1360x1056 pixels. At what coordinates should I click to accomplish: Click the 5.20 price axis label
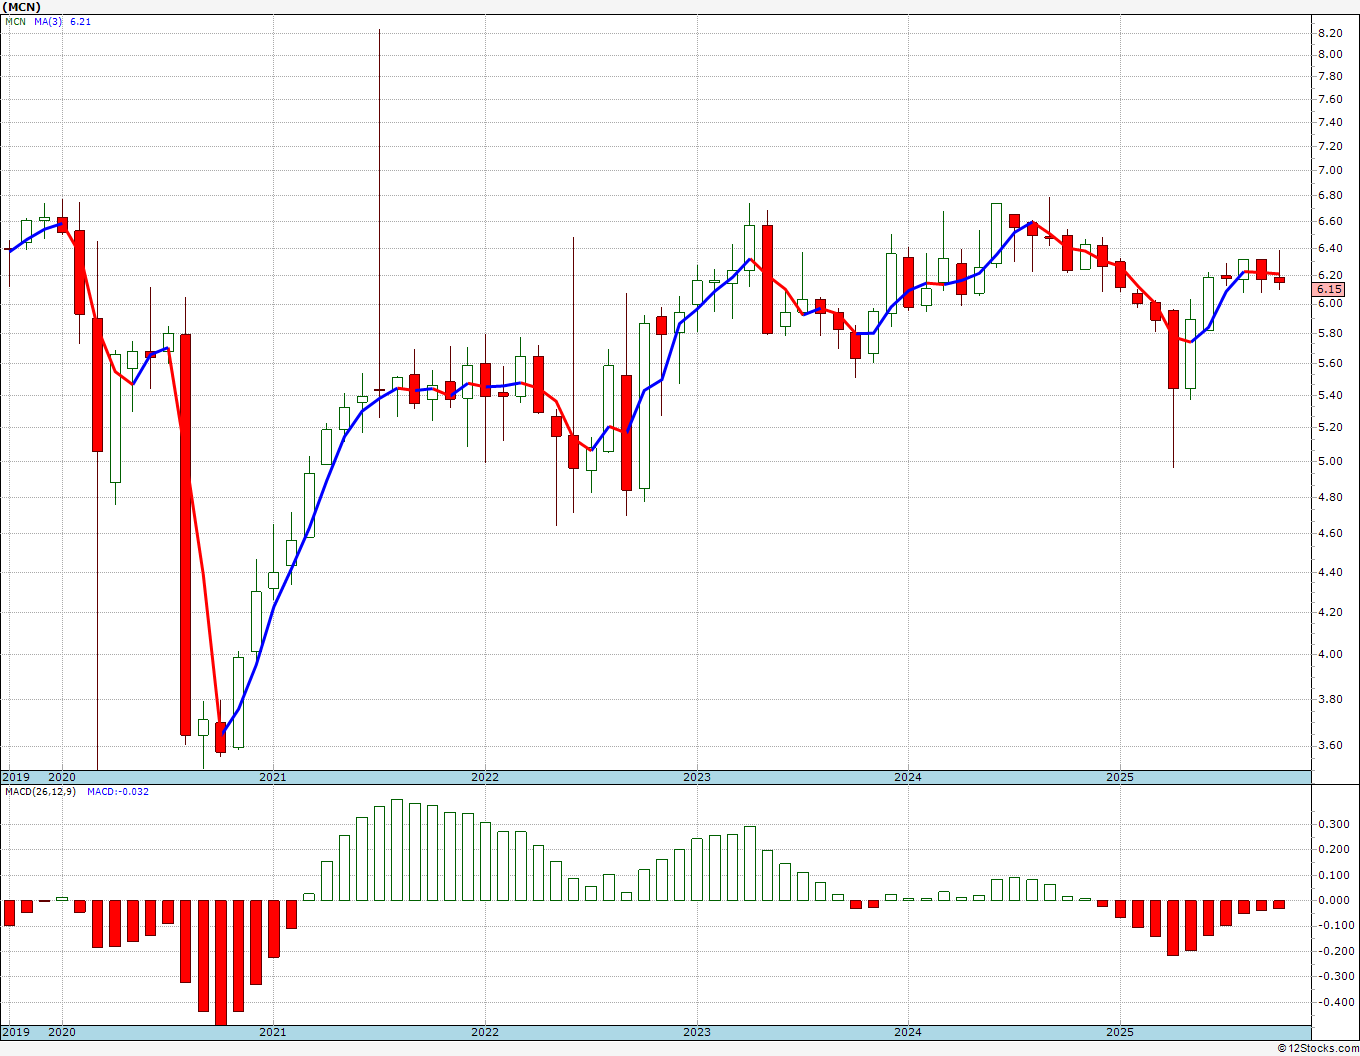(x=1330, y=427)
